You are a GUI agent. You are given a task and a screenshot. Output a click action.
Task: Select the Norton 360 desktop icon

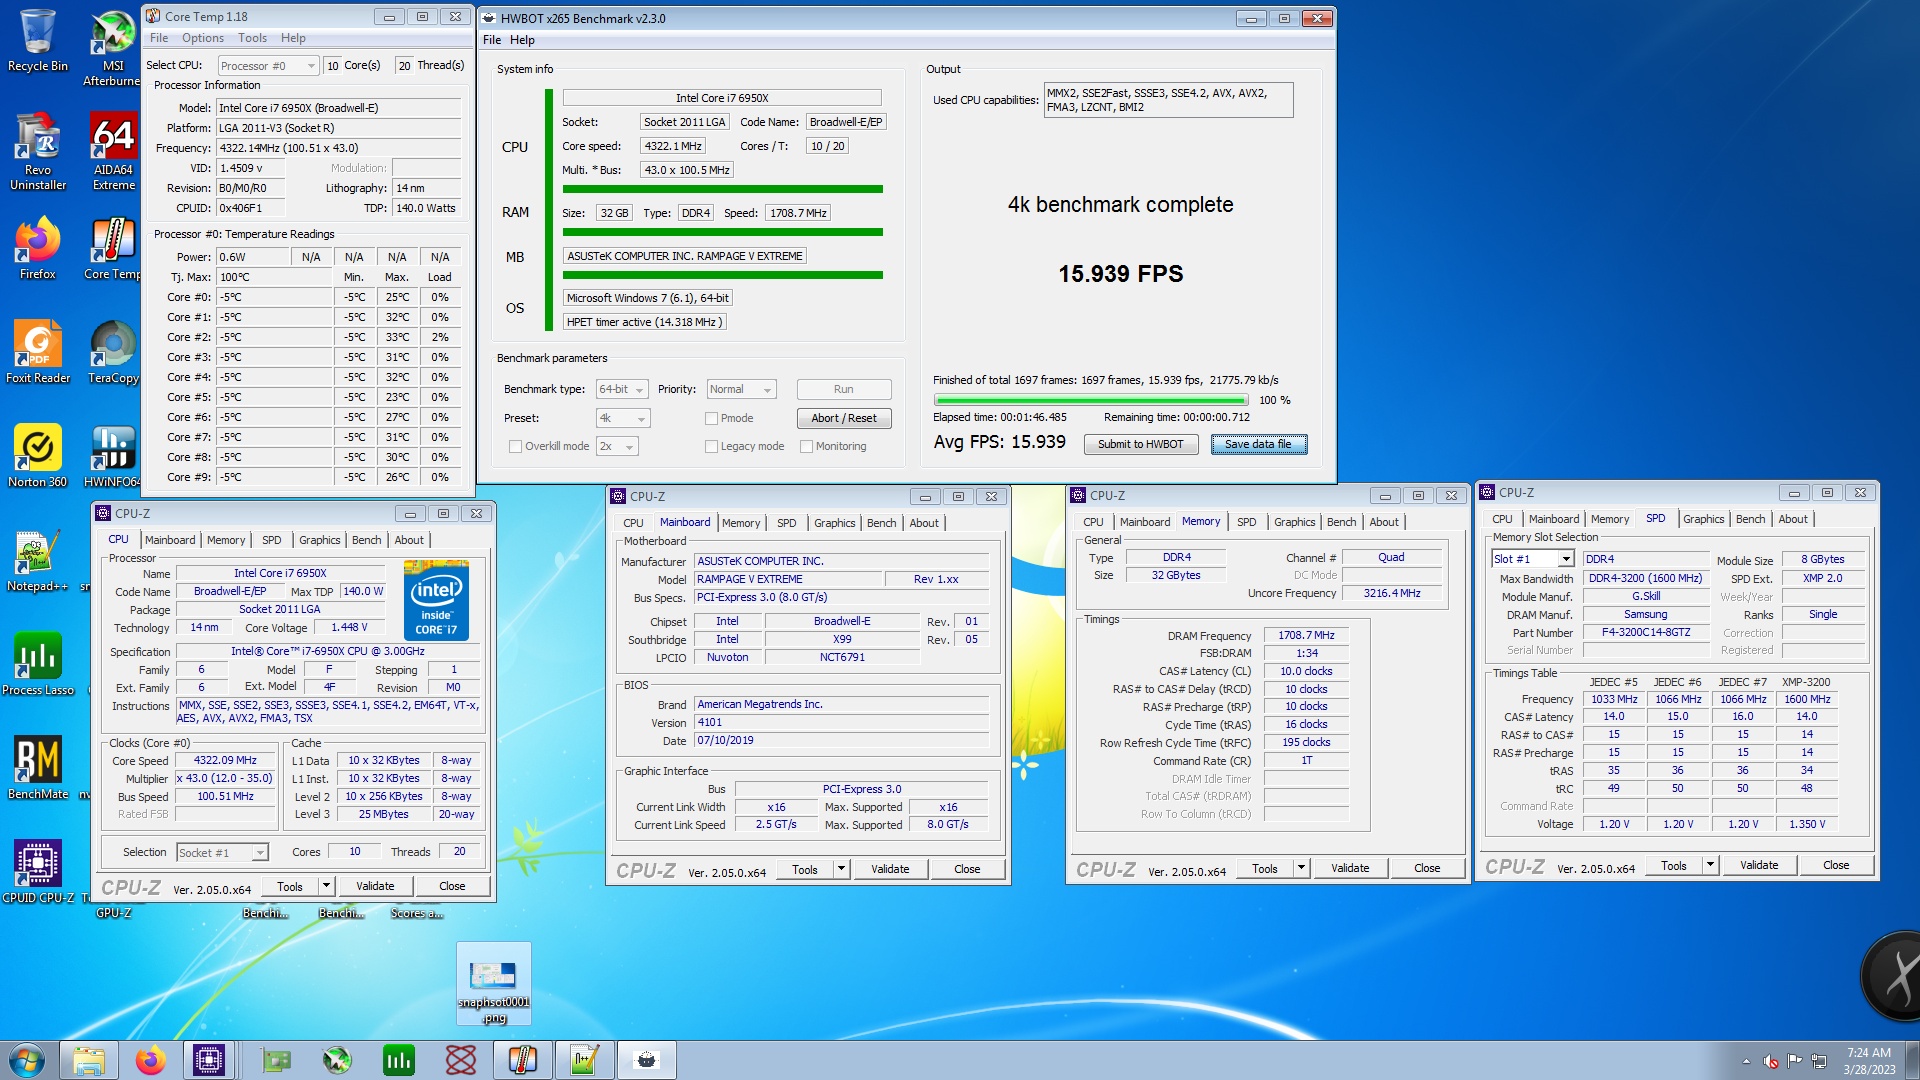pos(38,456)
